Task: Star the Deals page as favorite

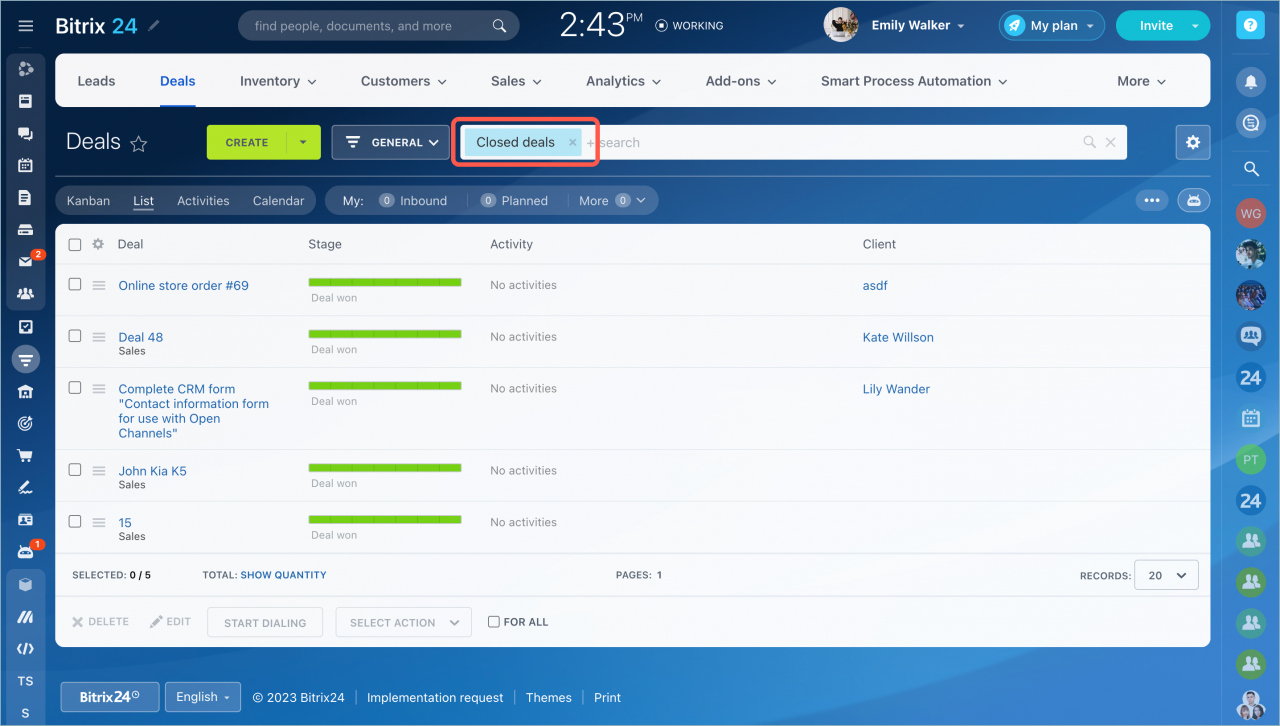Action: (x=139, y=144)
